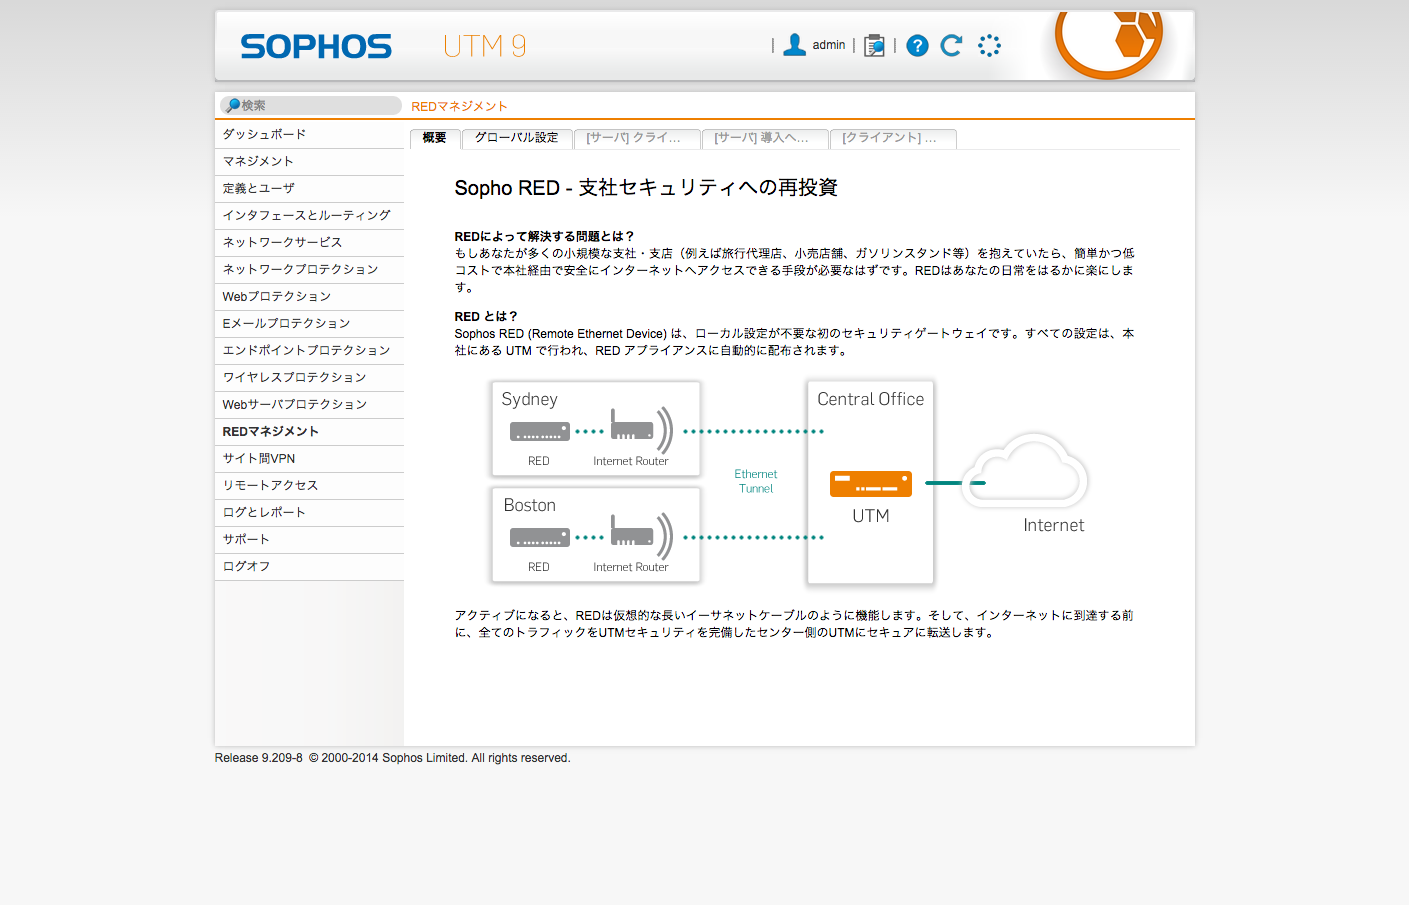The width and height of the screenshot is (1409, 905).
Task: Open リモートアクセス menu
Action: [309, 485]
